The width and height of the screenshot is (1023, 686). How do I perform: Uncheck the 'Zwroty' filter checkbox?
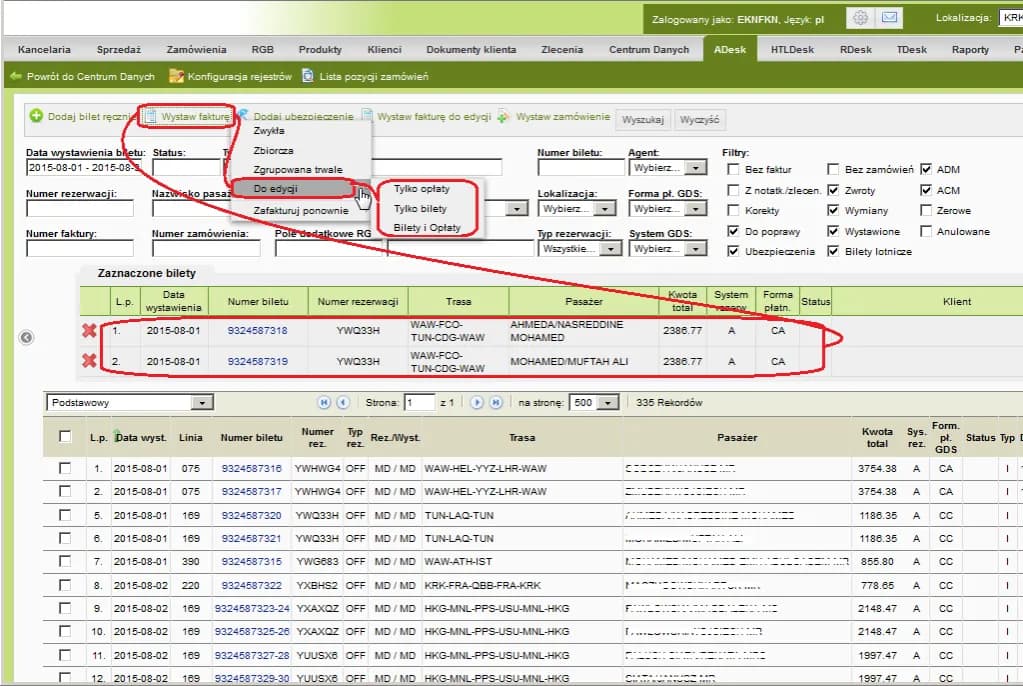(833, 190)
